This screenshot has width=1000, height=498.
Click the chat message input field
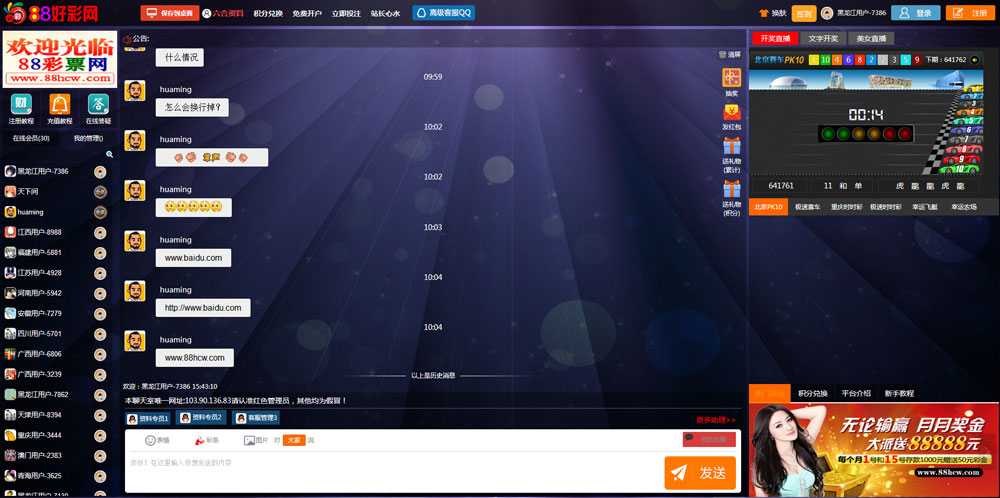click(x=390, y=470)
